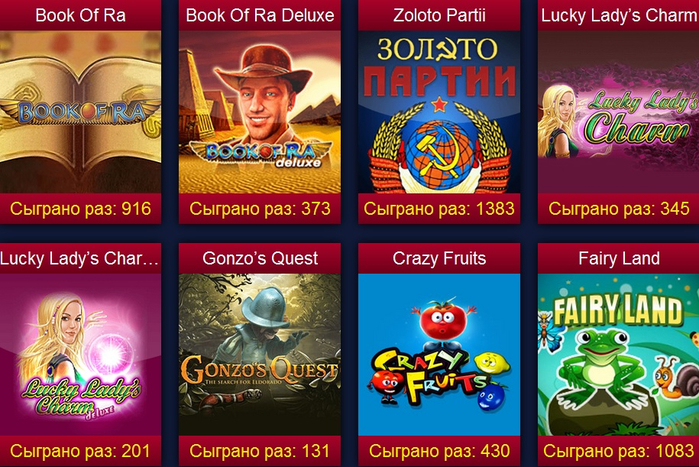Click the Fairy Land title label

(619, 258)
